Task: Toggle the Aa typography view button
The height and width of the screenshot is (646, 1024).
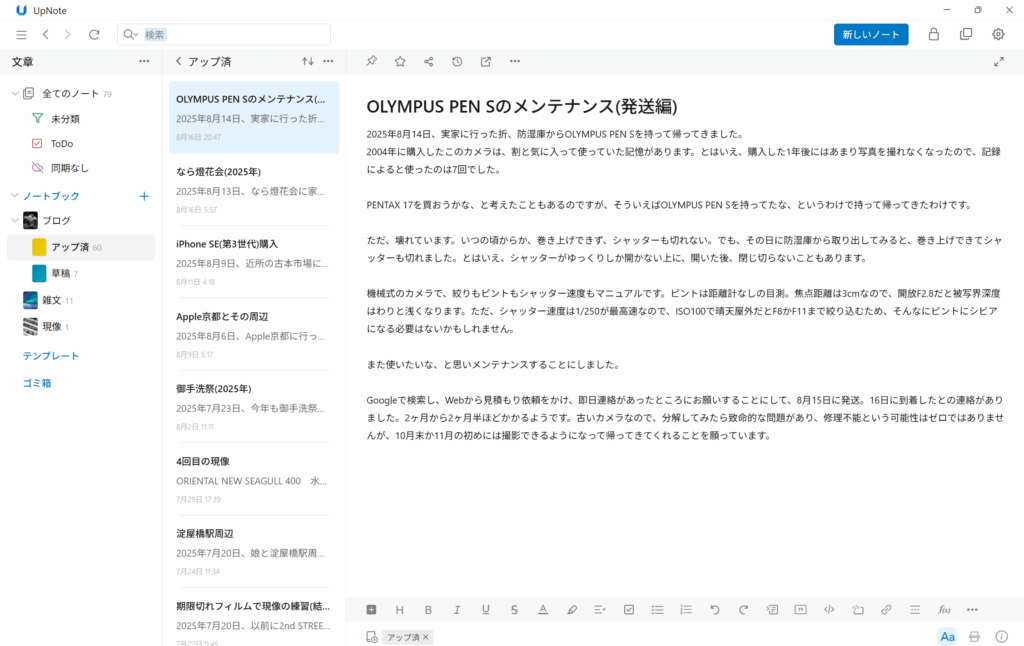Action: coord(947,636)
